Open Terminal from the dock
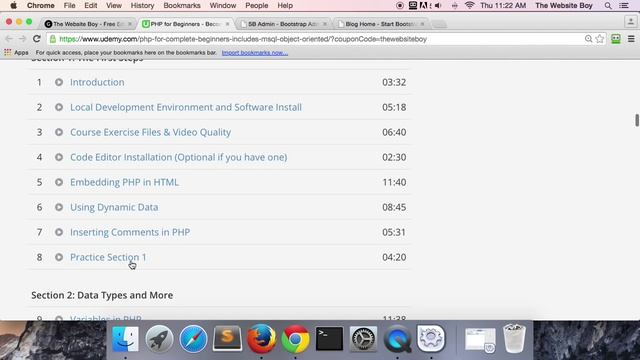 pyautogui.click(x=329, y=339)
